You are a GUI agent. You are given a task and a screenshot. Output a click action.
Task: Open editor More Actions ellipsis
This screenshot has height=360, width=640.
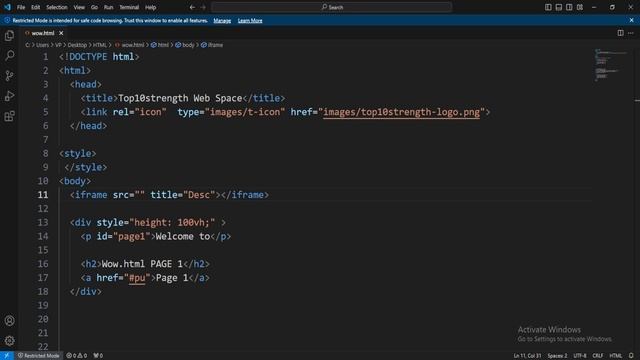click(631, 33)
